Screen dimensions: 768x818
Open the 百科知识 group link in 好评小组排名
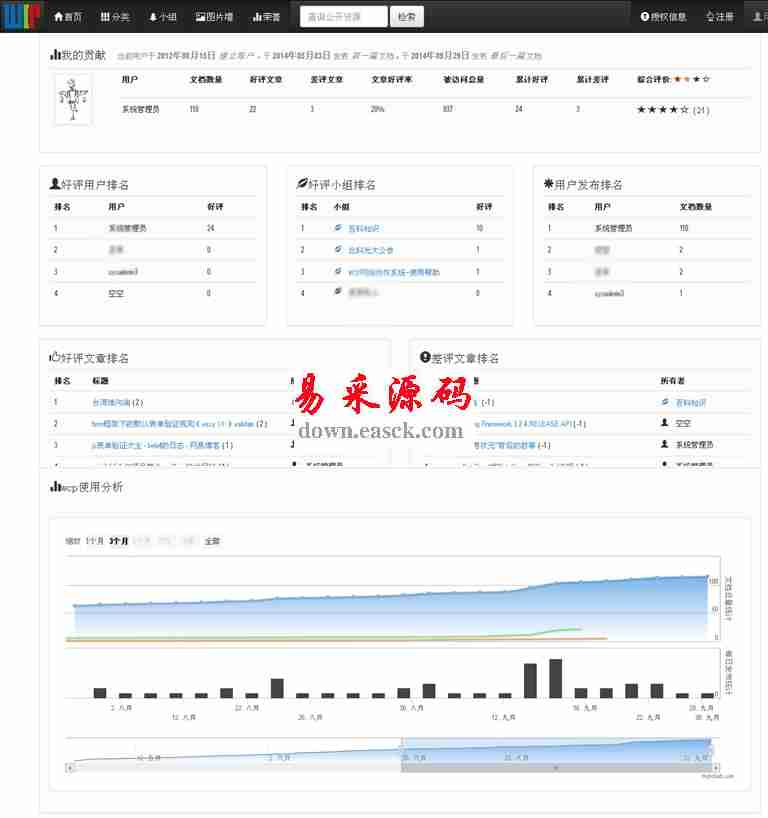(363, 229)
